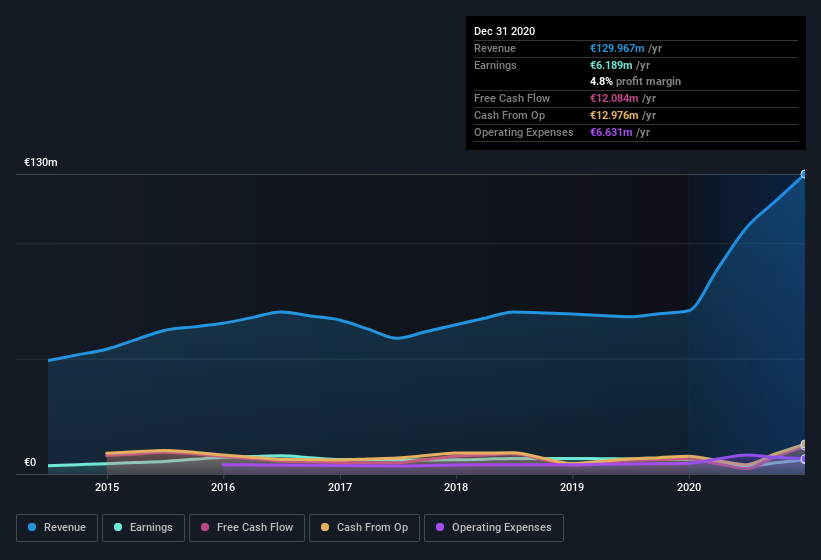Viewport: 821px width, 560px height.
Task: Click the €129.967m revenue value
Action: pos(617,48)
